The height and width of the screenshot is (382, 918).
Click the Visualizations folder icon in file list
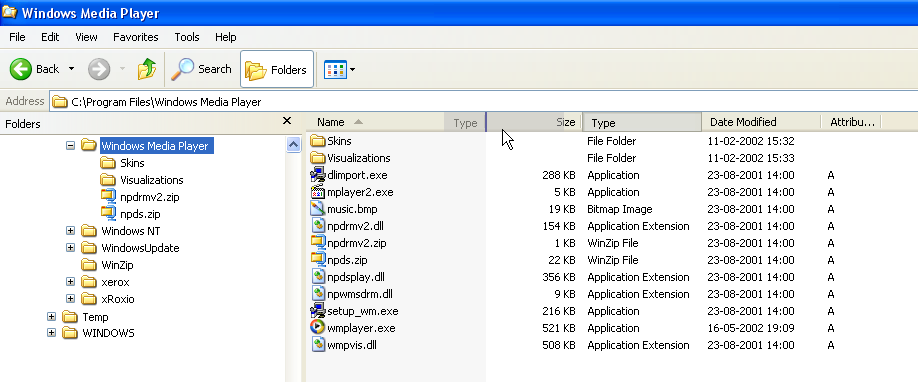[x=317, y=158]
